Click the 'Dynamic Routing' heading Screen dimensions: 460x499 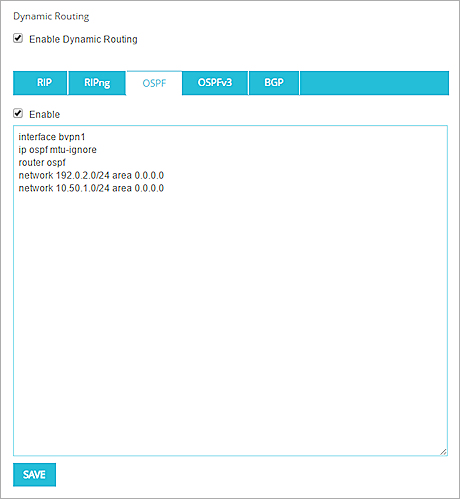tap(51, 16)
